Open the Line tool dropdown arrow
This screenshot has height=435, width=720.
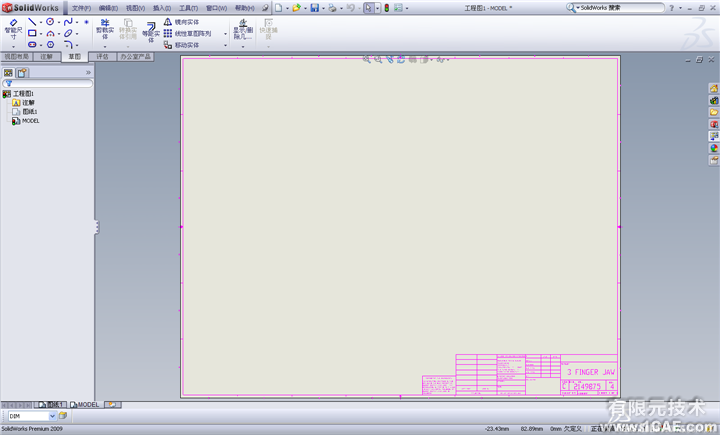coord(41,22)
